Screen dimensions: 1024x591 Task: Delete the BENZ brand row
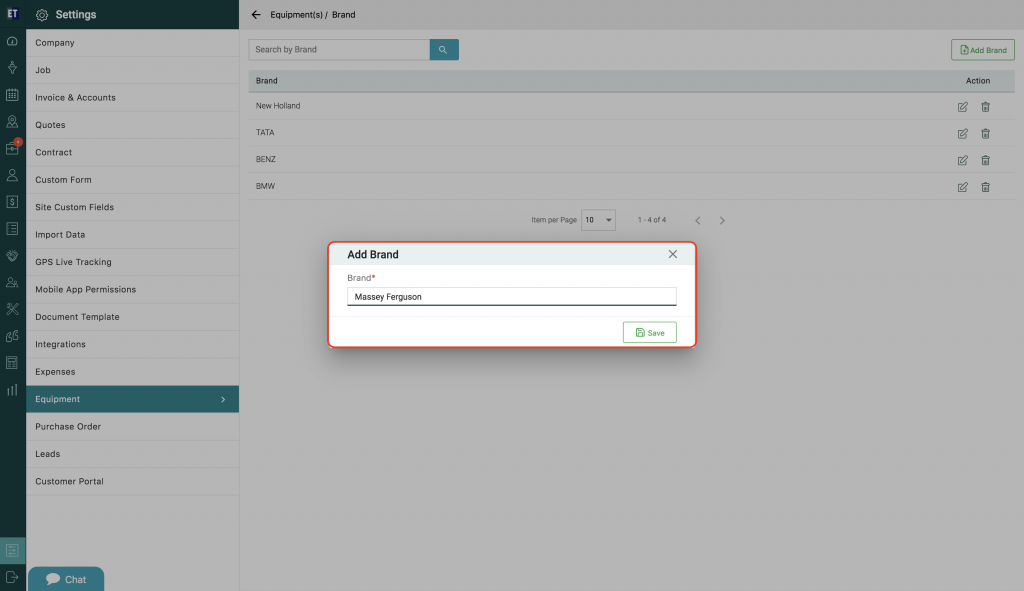[x=985, y=160]
